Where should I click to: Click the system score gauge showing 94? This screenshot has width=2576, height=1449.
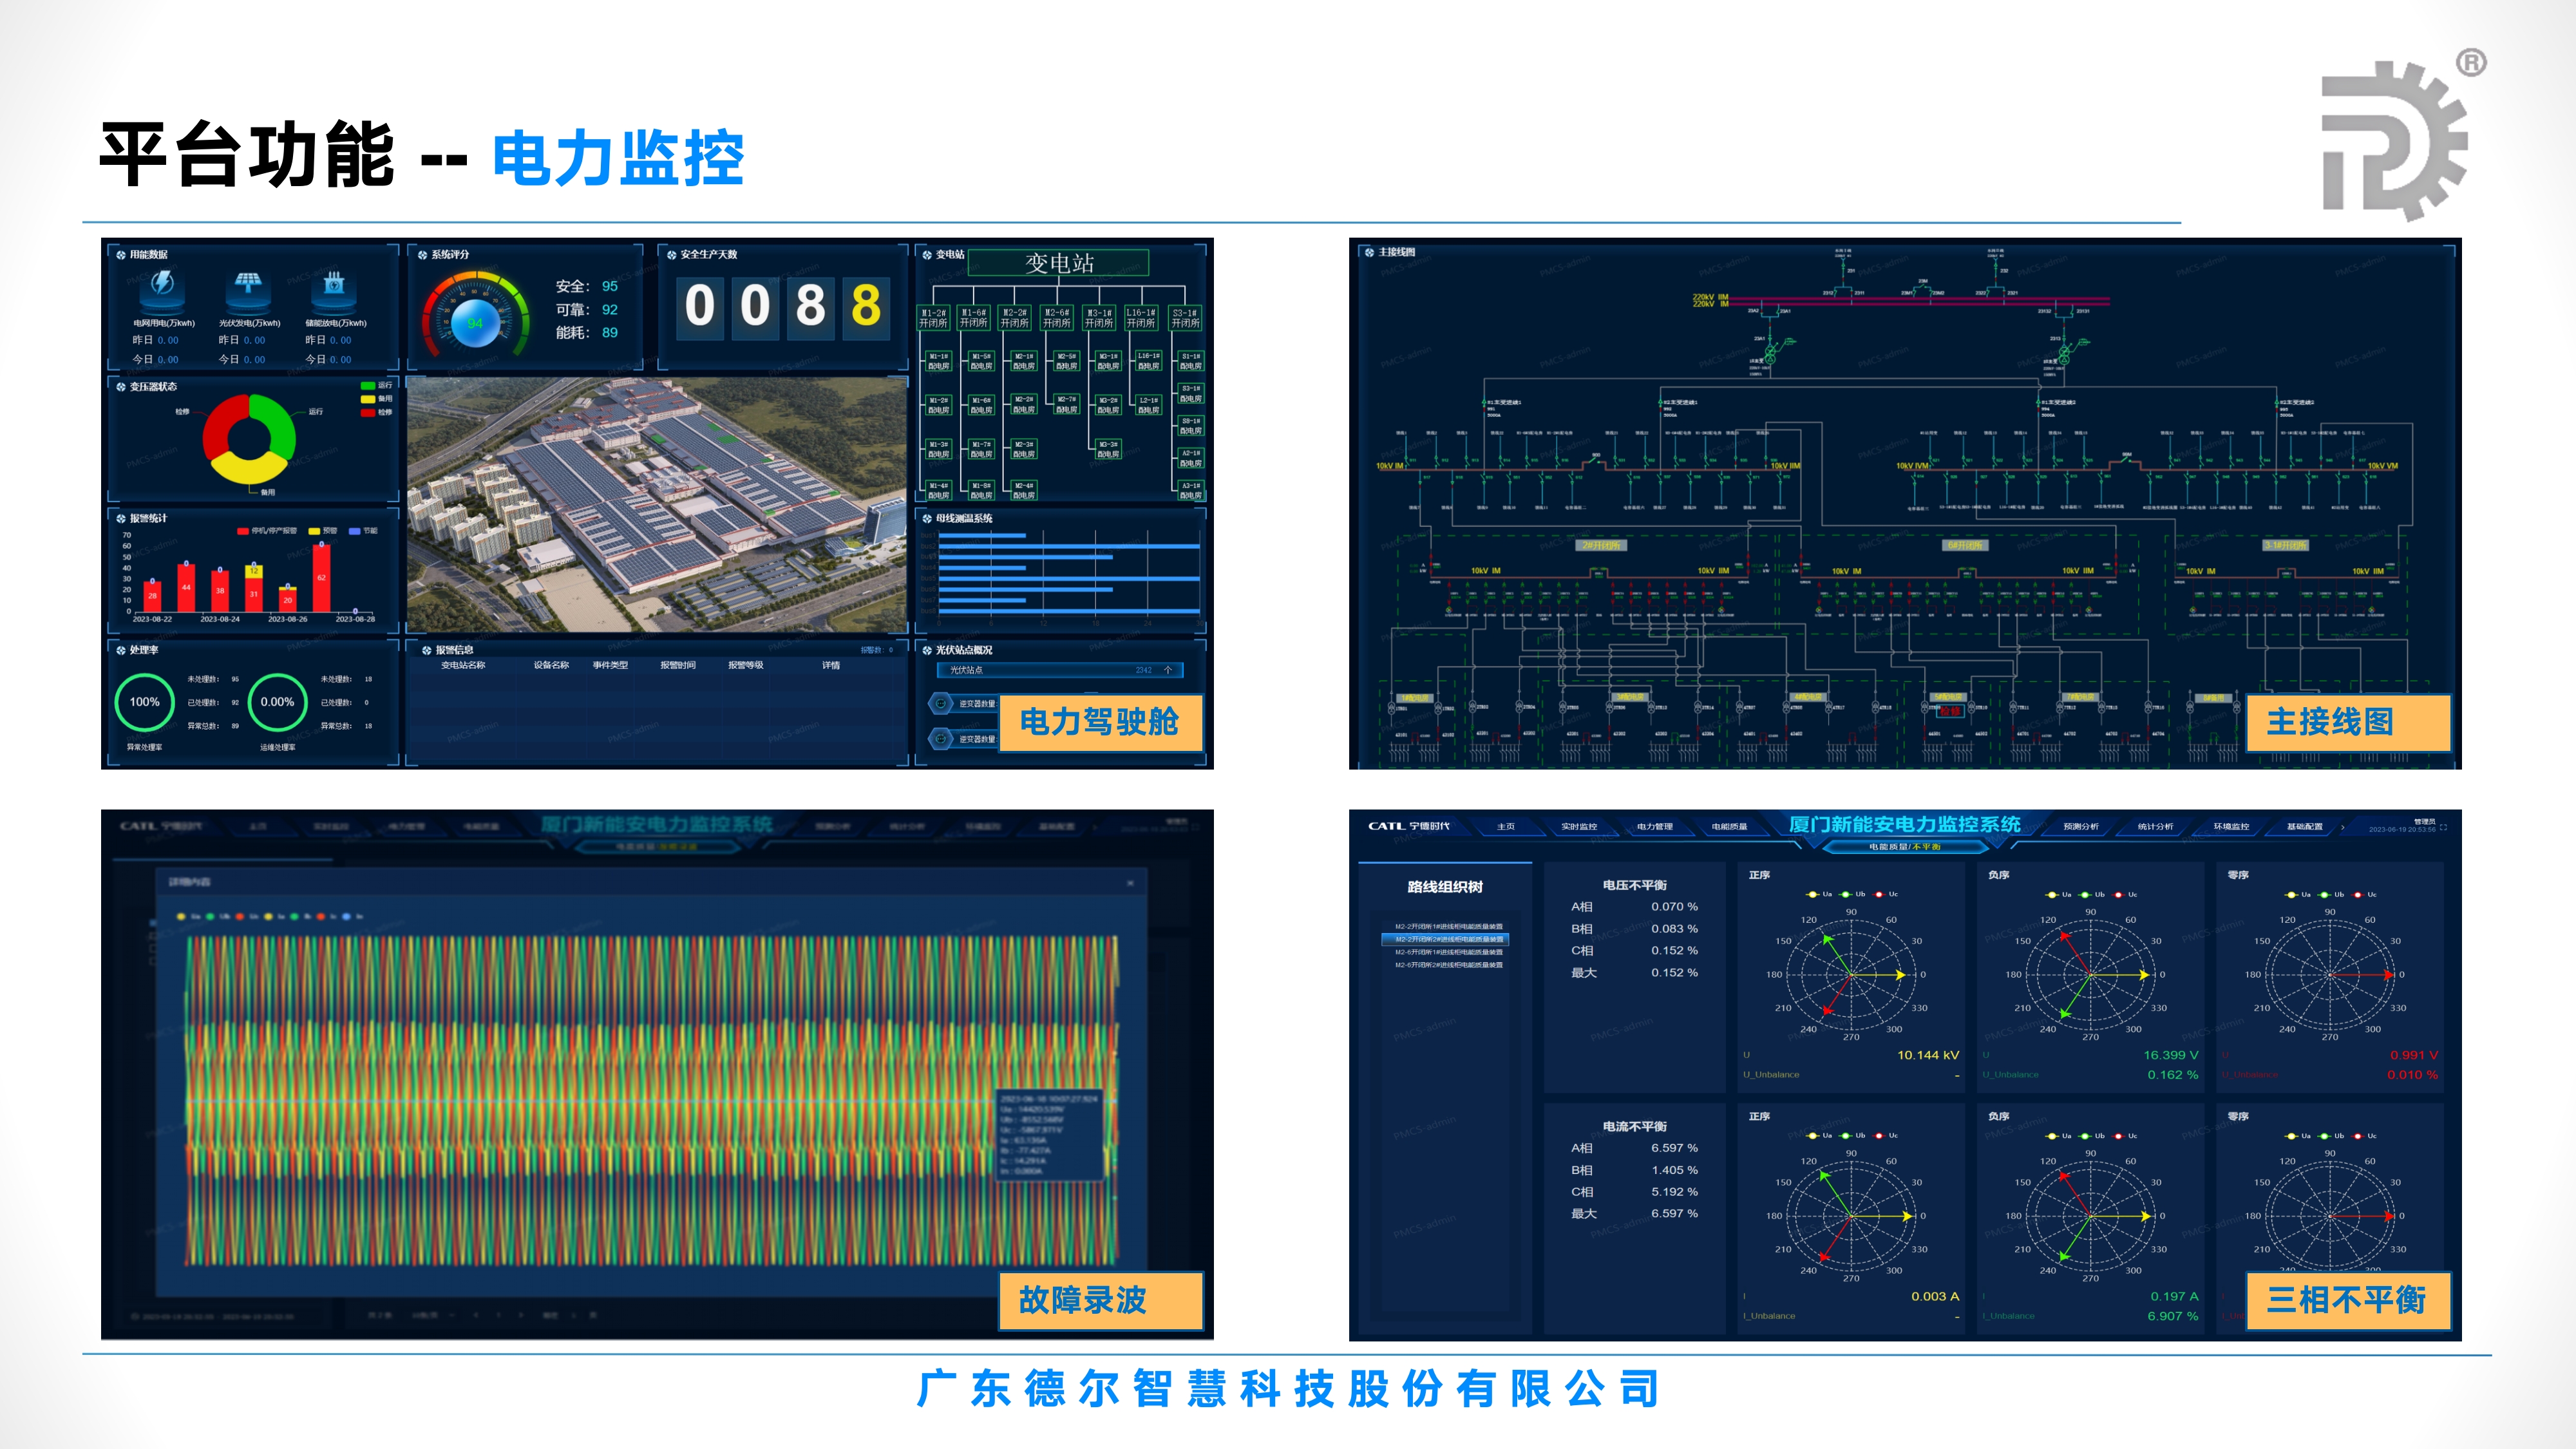(x=475, y=316)
